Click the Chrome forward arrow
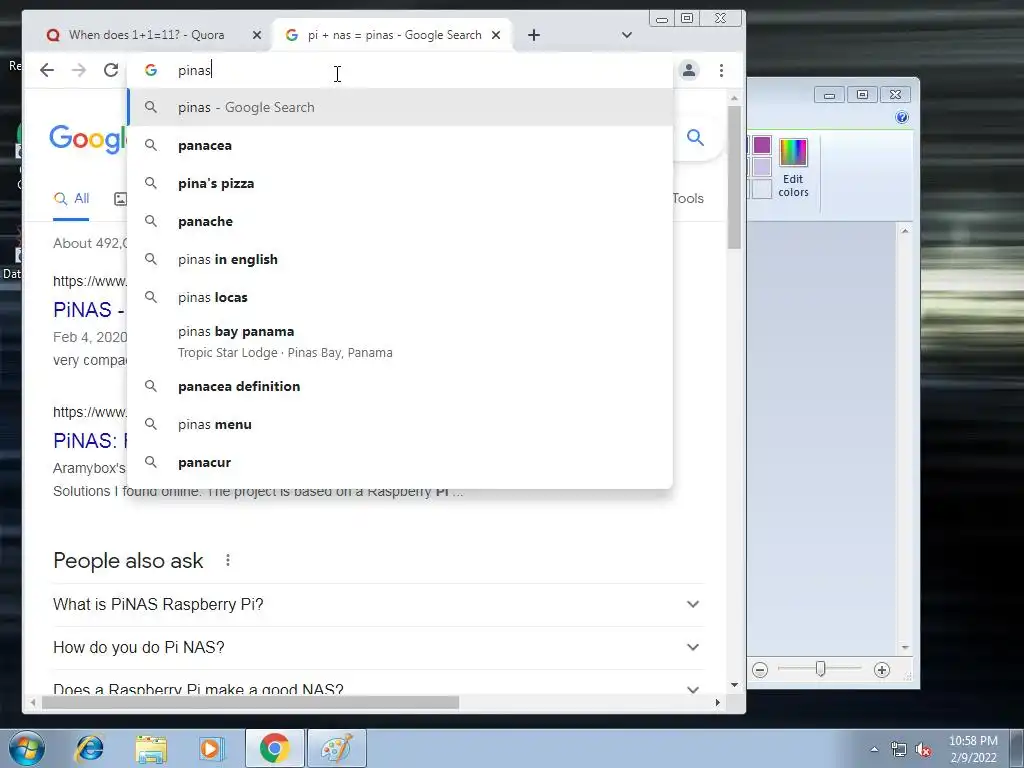Screen dimensions: 1024x768 click(x=78, y=70)
